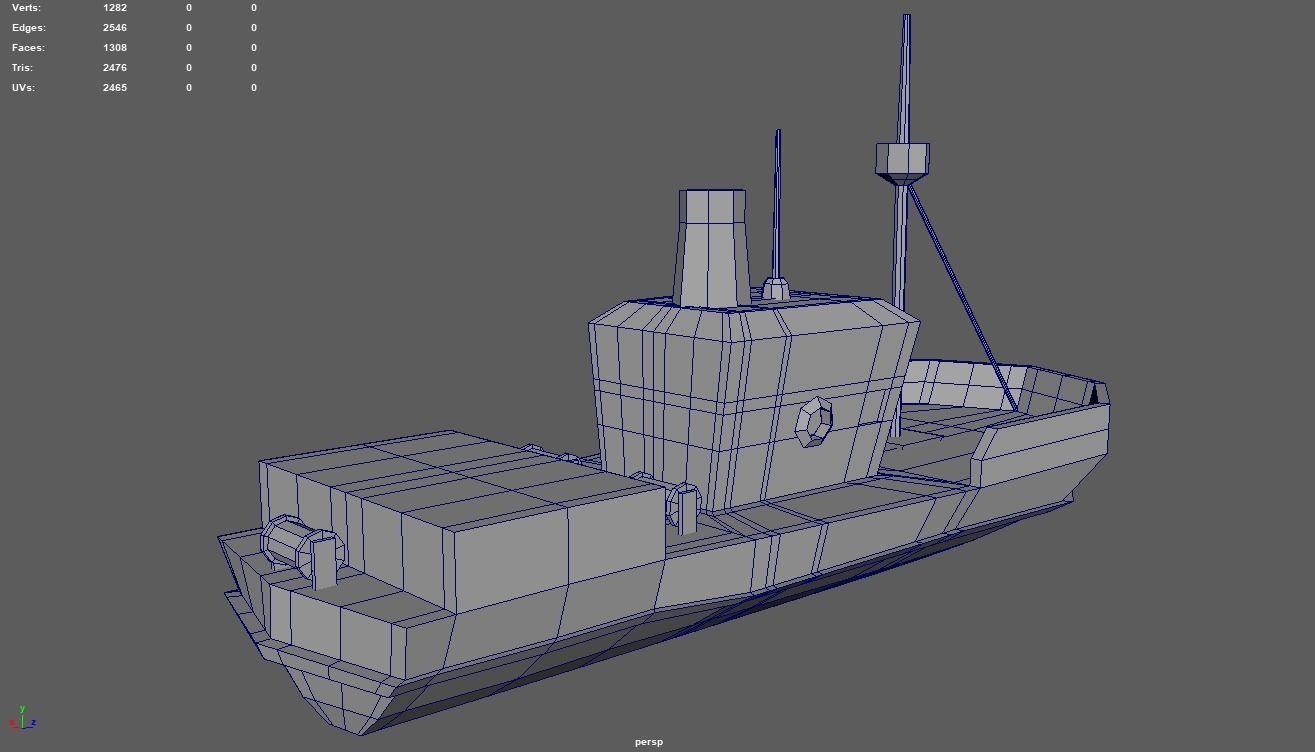Click the 'UVs:' heads-up label
This screenshot has width=1315, height=752.
pos(23,88)
